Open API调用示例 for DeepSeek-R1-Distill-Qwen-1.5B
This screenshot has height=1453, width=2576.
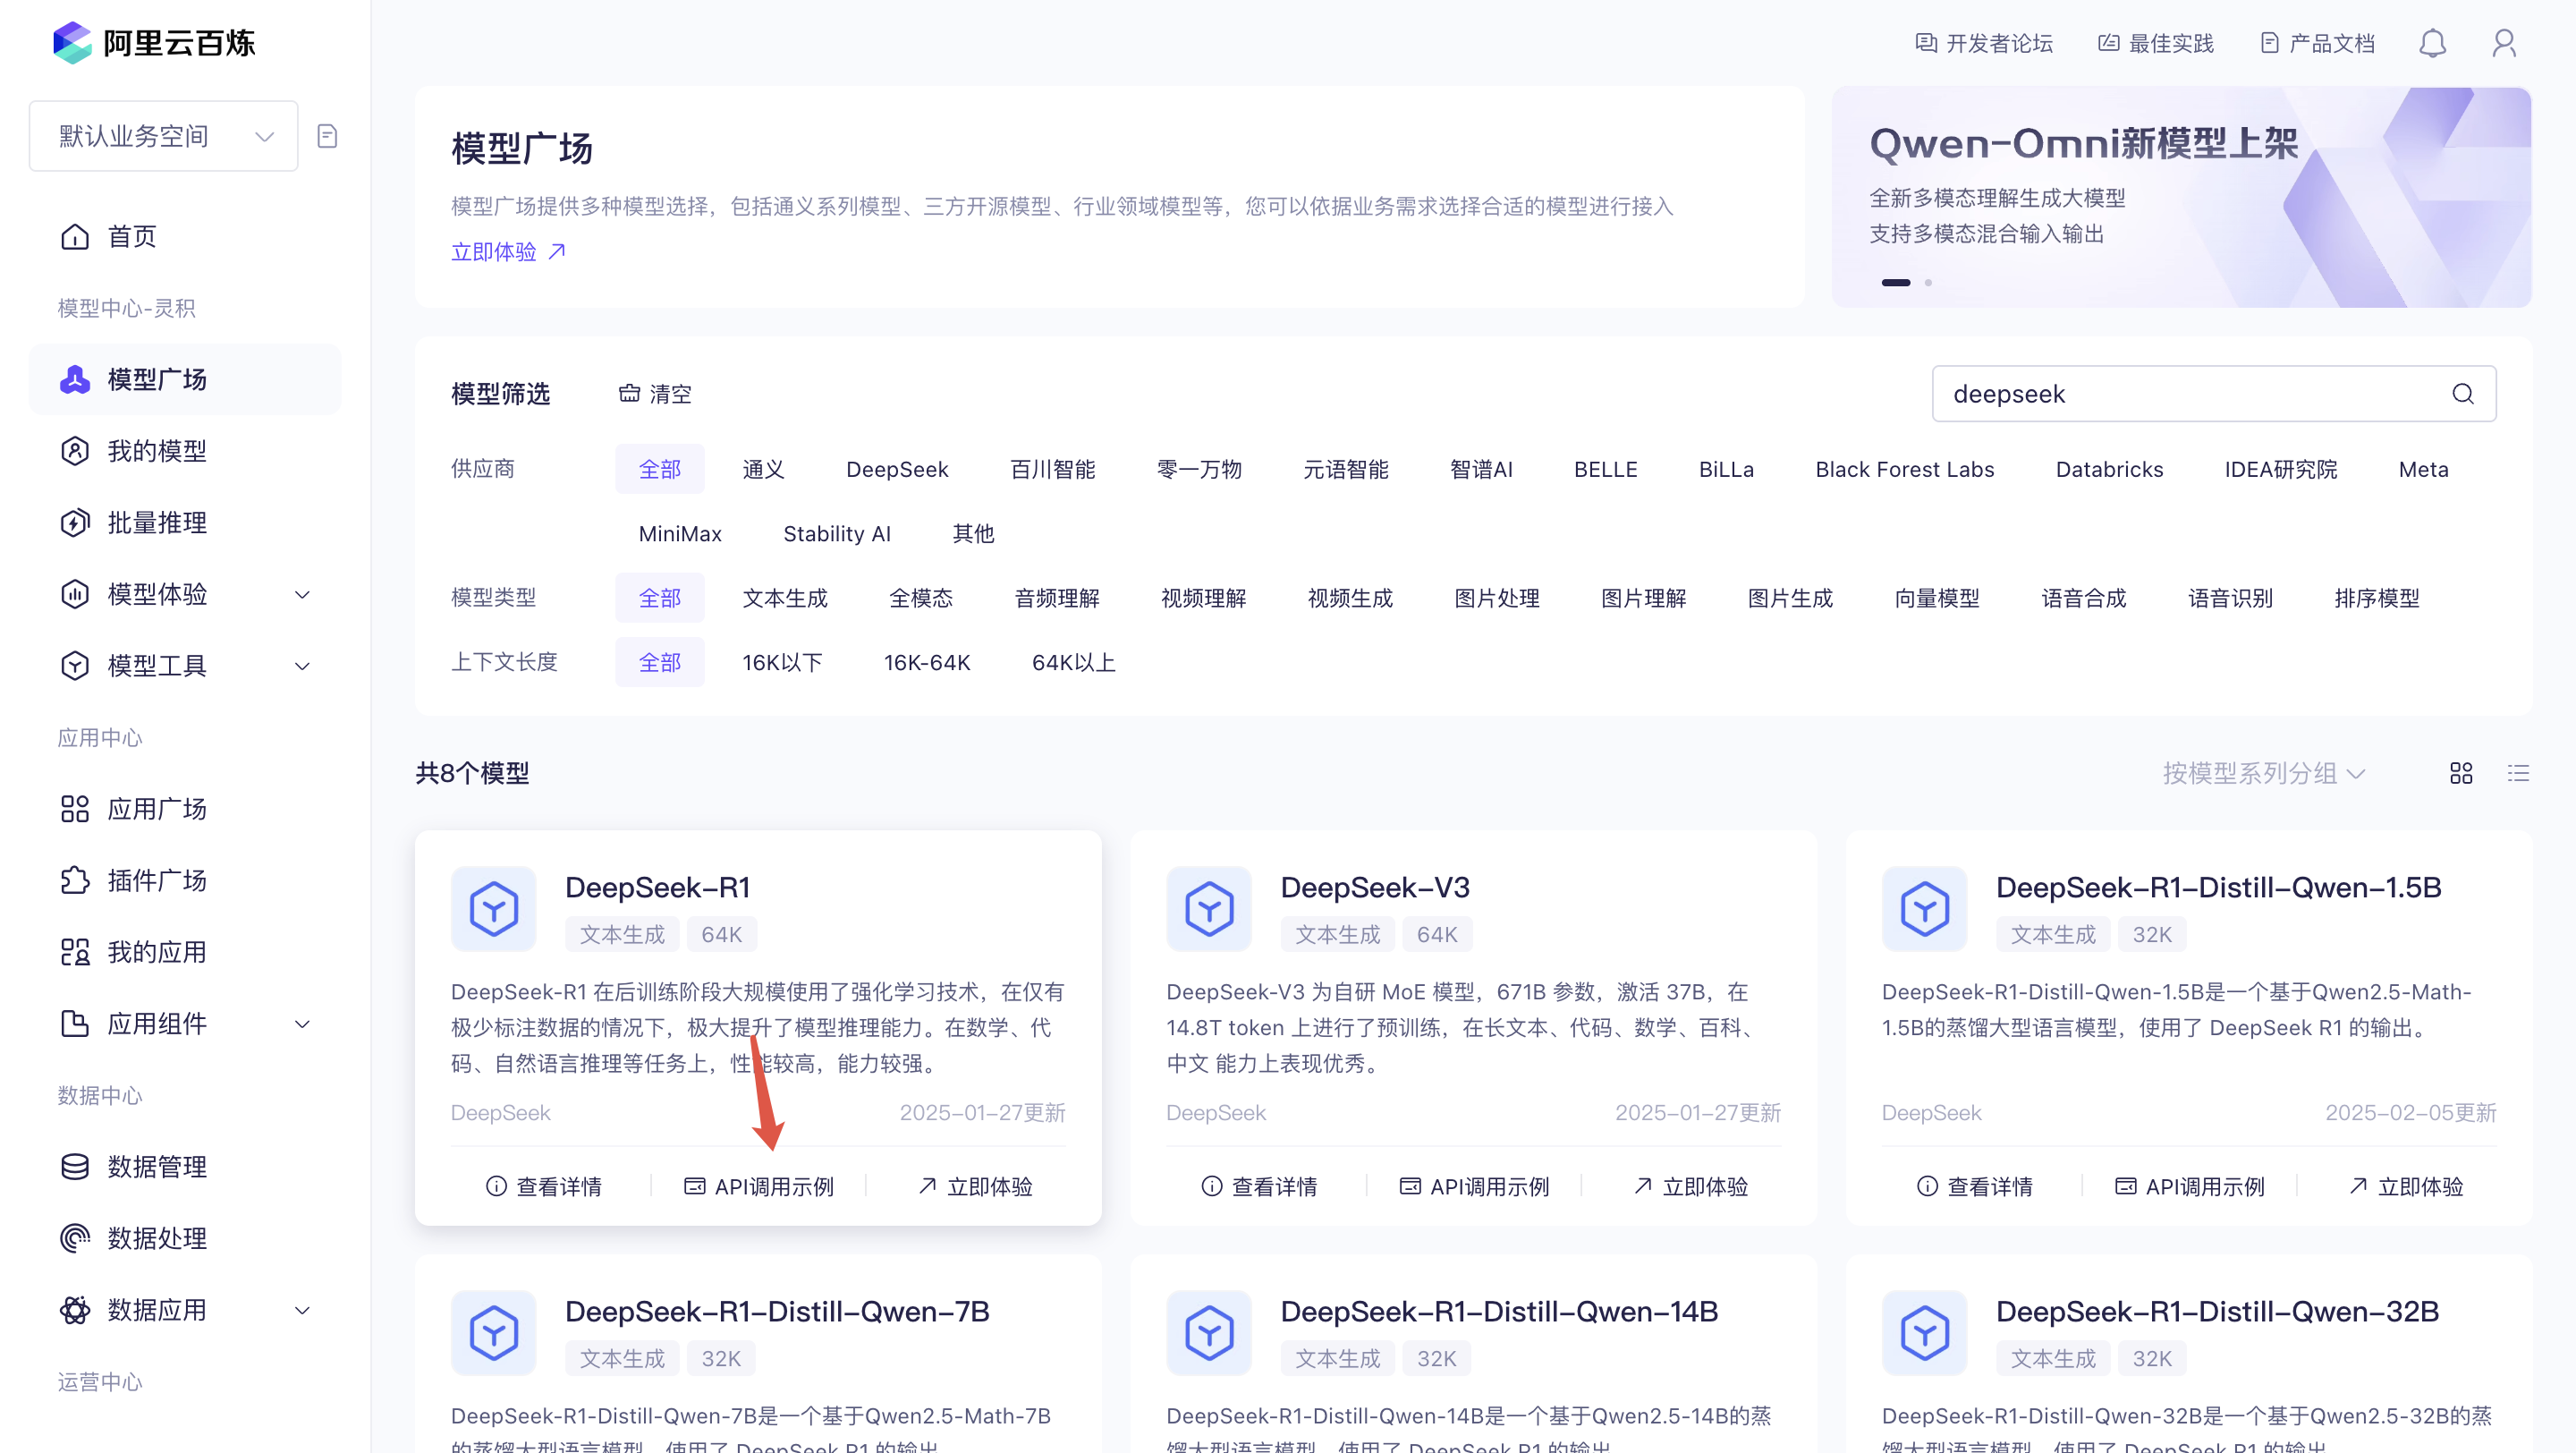(2190, 1186)
